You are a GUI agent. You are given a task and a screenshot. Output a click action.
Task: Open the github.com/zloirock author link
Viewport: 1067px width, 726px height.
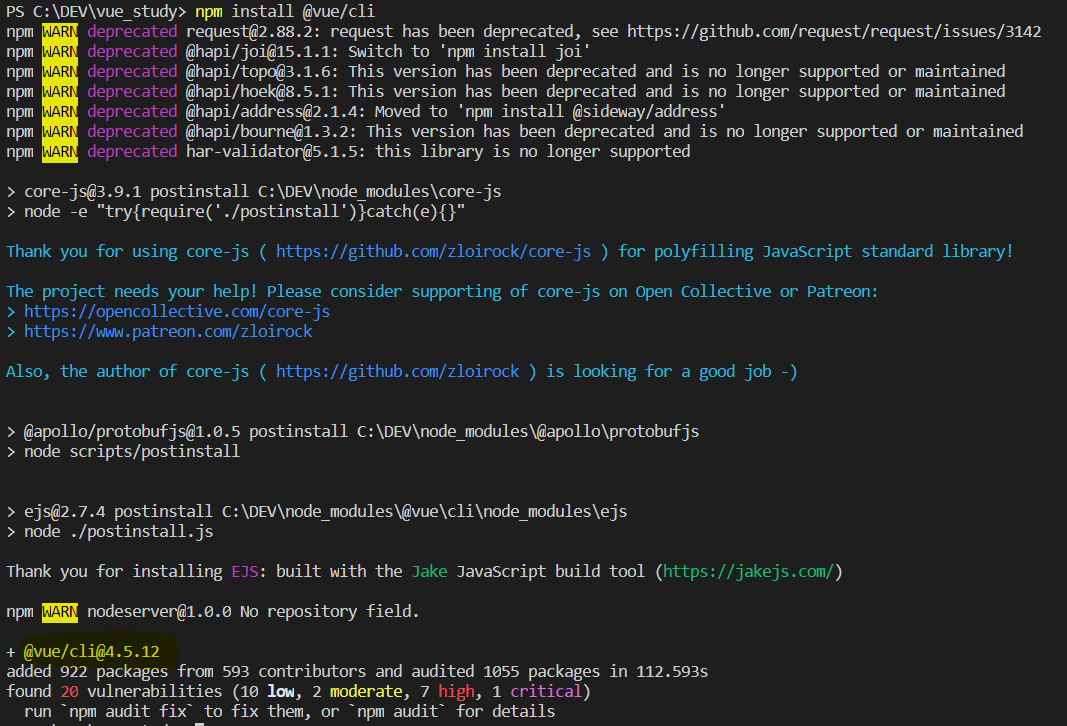[397, 372]
